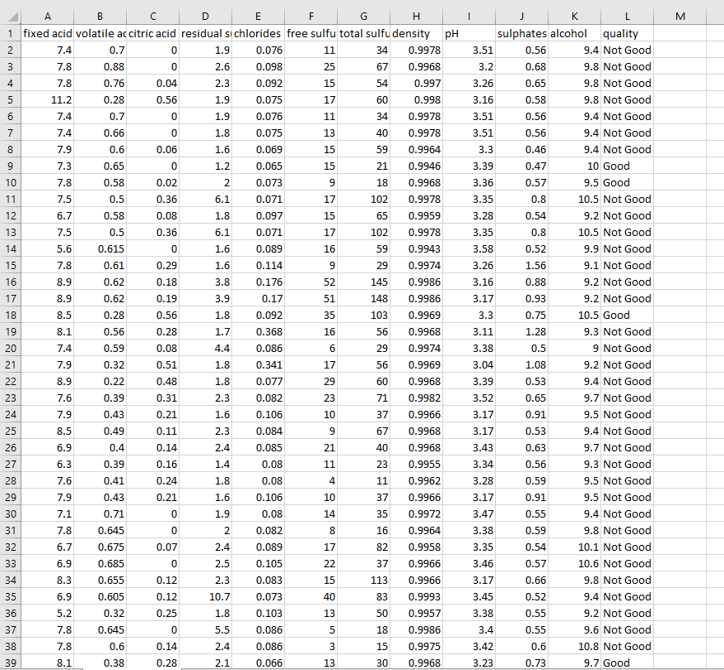The height and width of the screenshot is (670, 724).
Task: Click pH value 3.04 in row 21
Action: [469, 365]
